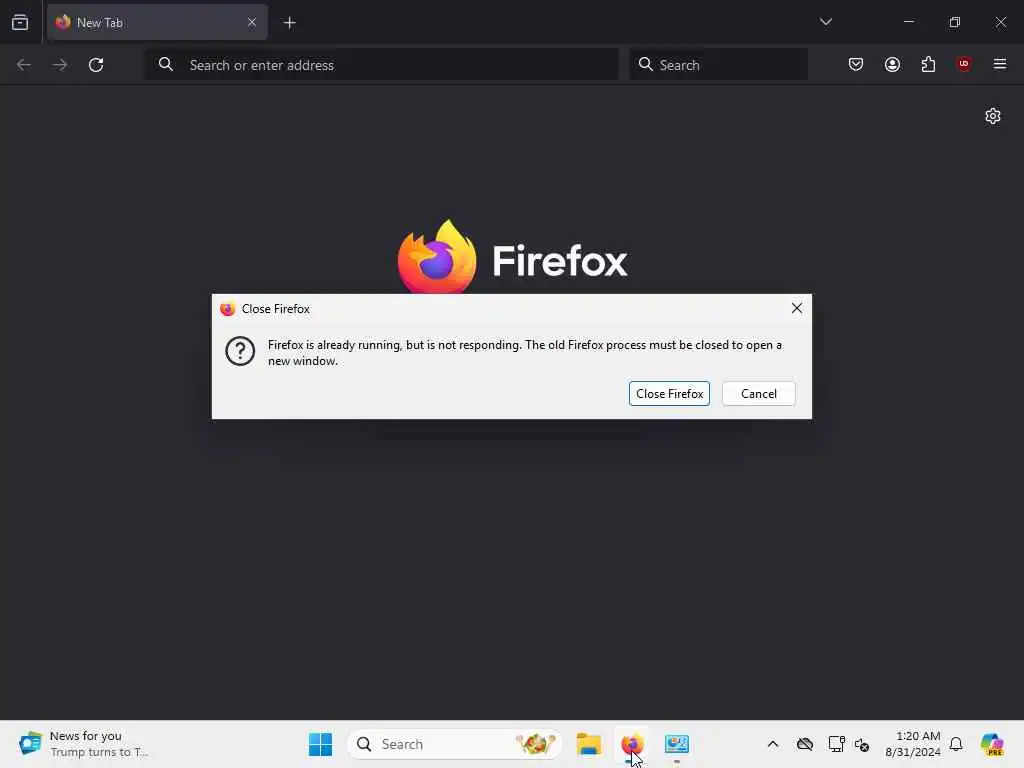This screenshot has width=1024, height=768.
Task: Open the Firefox account icon
Action: click(x=892, y=64)
